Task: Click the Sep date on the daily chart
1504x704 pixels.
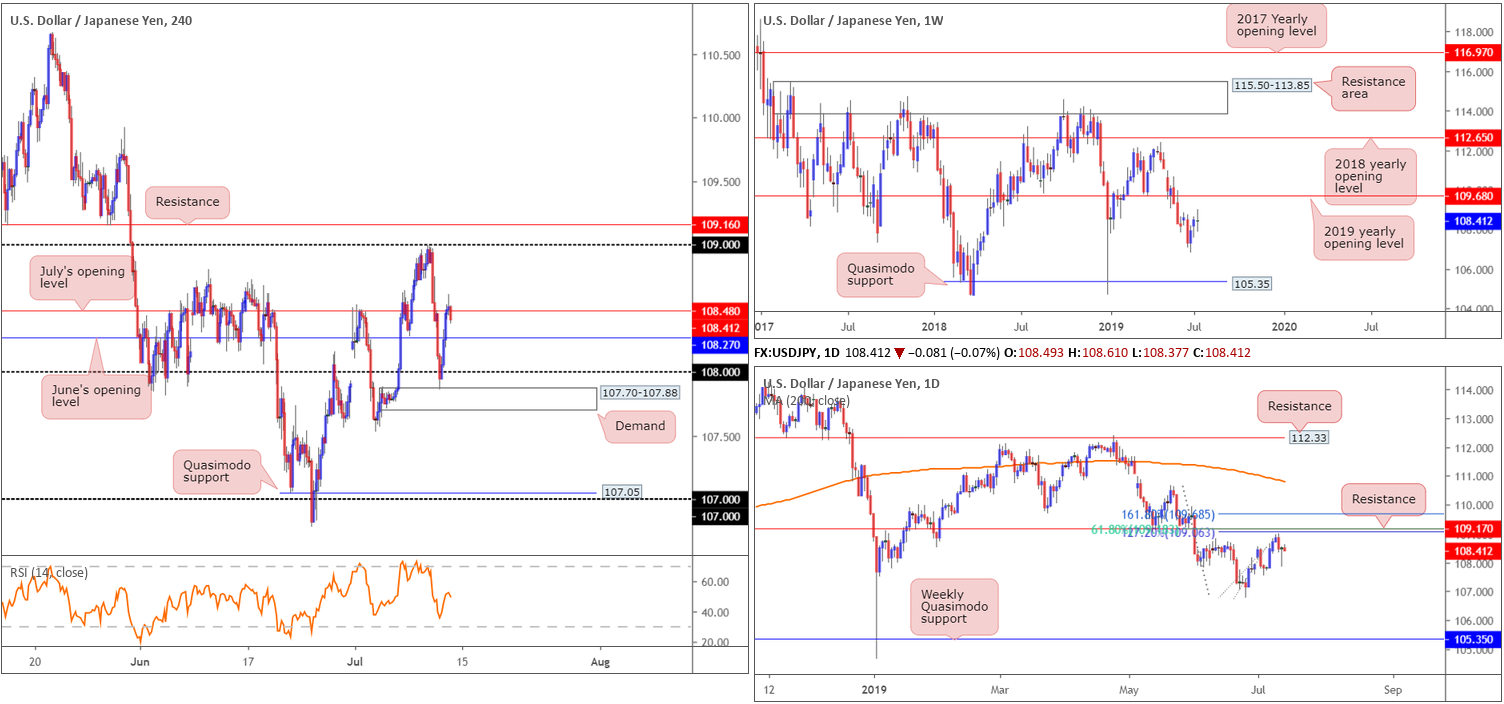Action: [x=1391, y=690]
